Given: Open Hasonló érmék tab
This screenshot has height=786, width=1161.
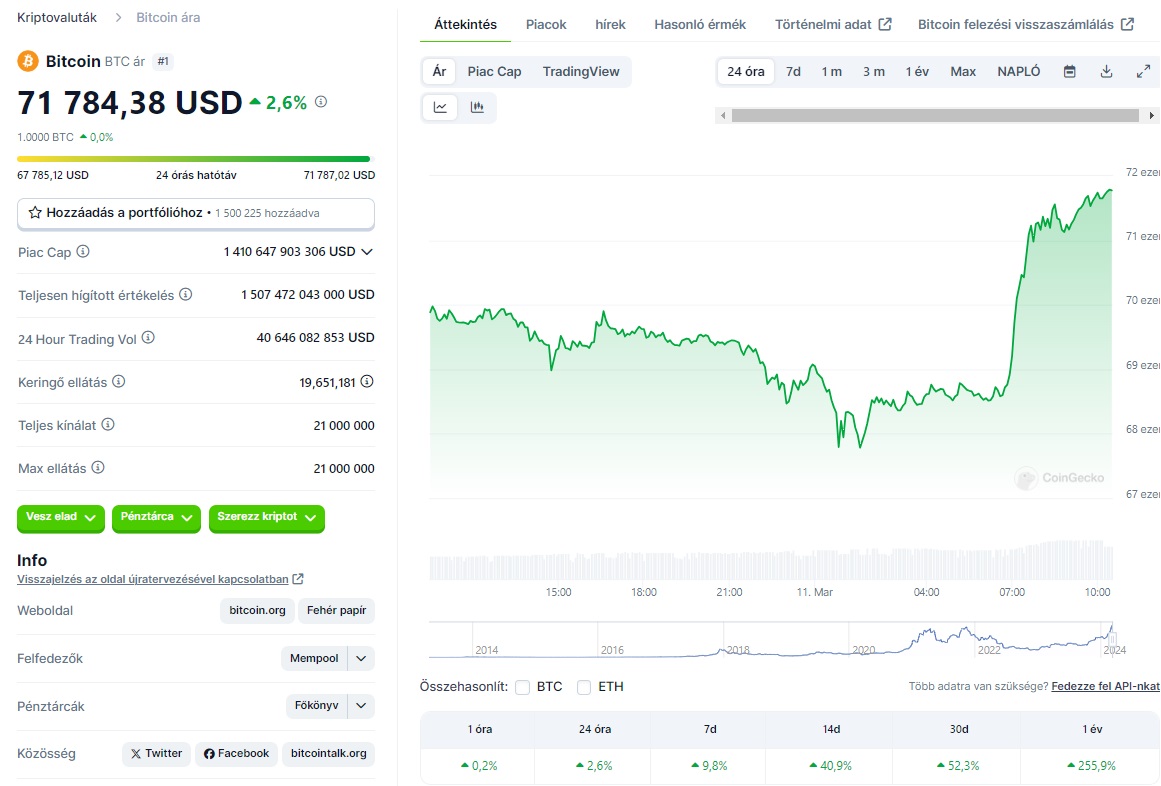Looking at the screenshot, I should coord(700,24).
